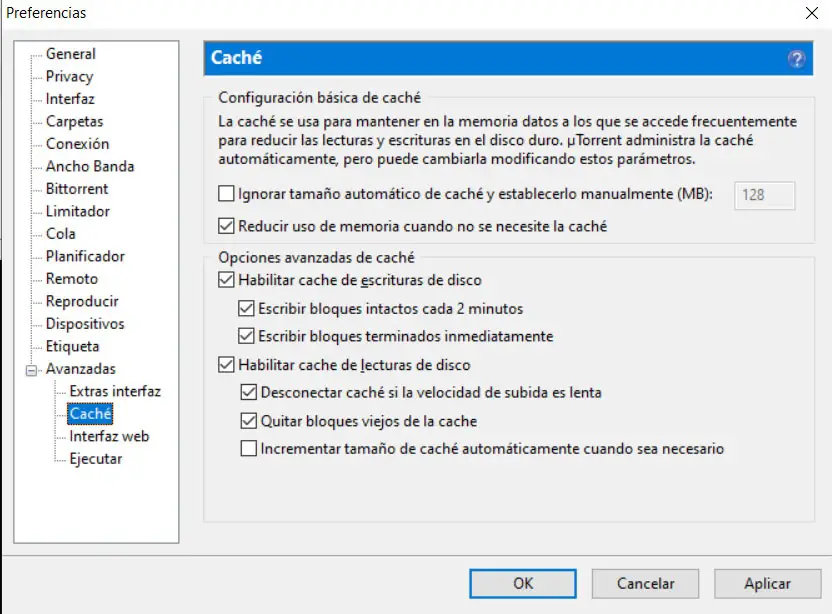Open the Planificador settings section
Viewport: 832px width, 614px height.
pyautogui.click(x=85, y=256)
